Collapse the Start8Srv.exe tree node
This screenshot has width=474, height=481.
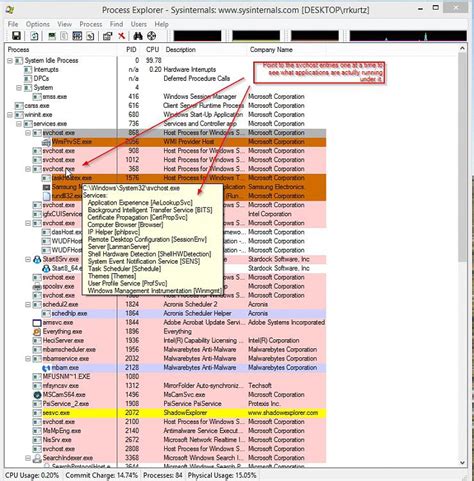(x=28, y=259)
